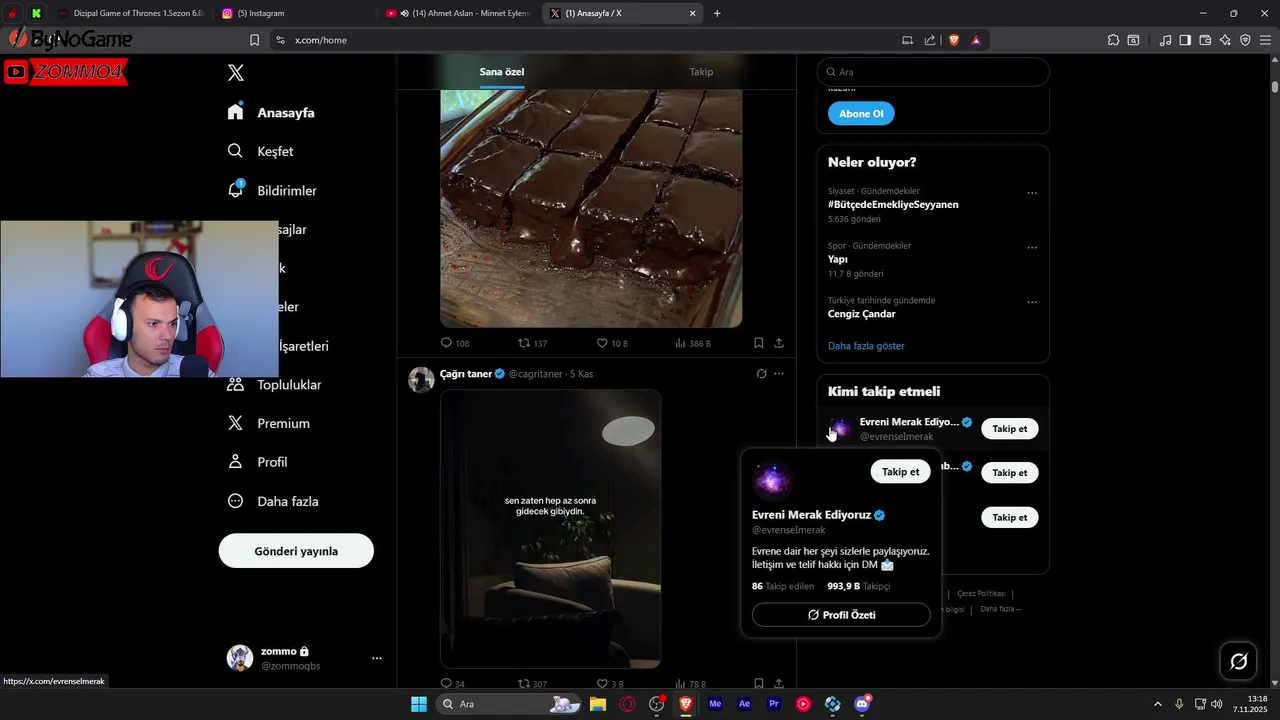
Task: Click Takip et in the hover card
Action: coord(900,472)
